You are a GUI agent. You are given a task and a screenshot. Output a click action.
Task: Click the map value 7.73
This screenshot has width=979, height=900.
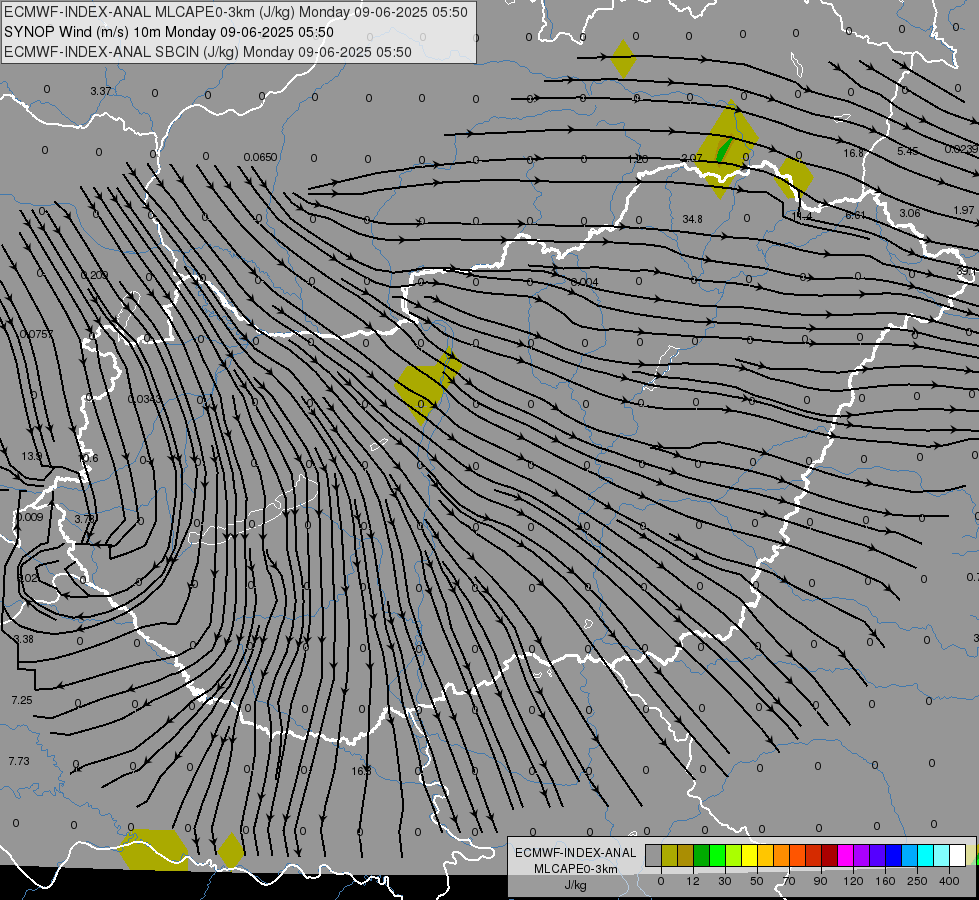click(x=19, y=761)
